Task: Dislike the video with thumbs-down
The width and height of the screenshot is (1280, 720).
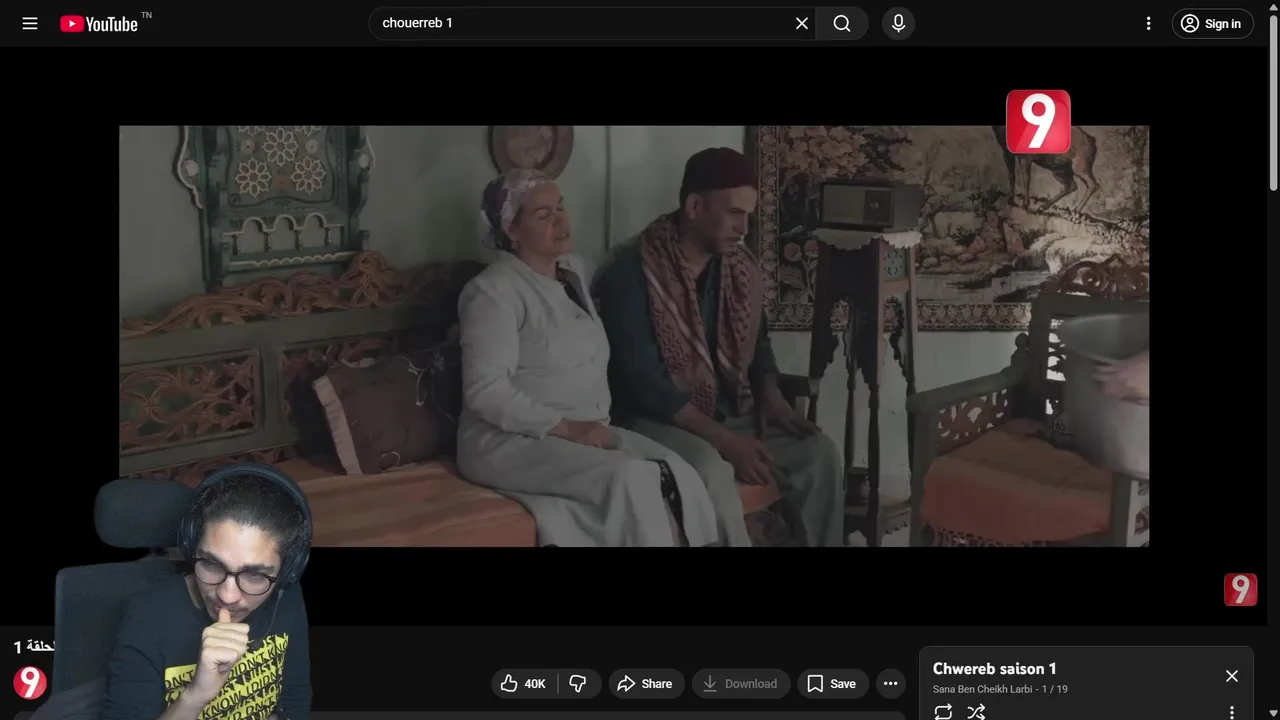Action: (x=578, y=684)
